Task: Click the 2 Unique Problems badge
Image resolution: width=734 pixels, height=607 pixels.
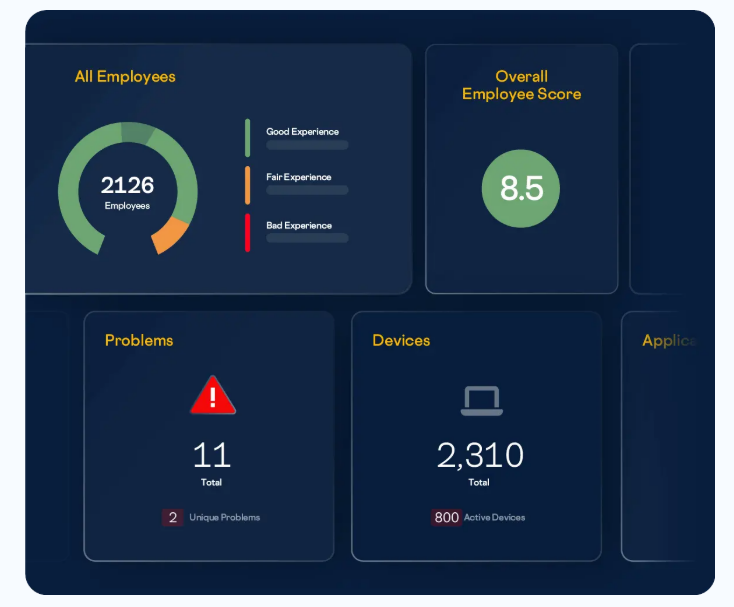Action: (173, 518)
